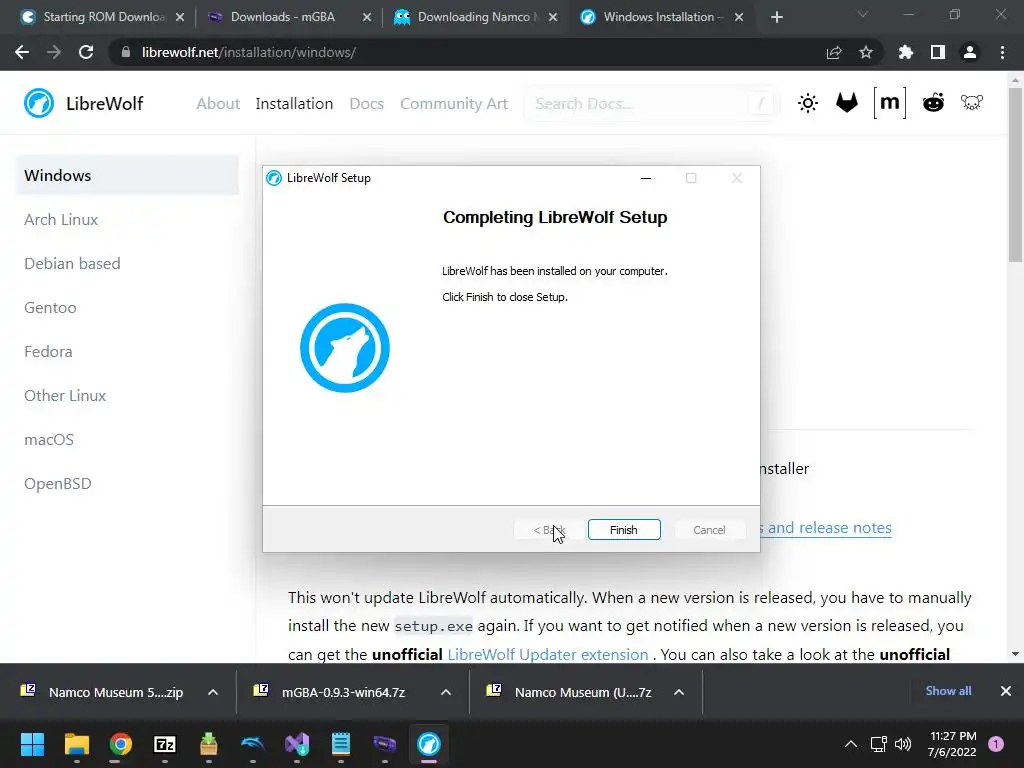The width and height of the screenshot is (1024, 768).
Task: Open Chrome extensions puzzle icon
Action: pos(906,52)
